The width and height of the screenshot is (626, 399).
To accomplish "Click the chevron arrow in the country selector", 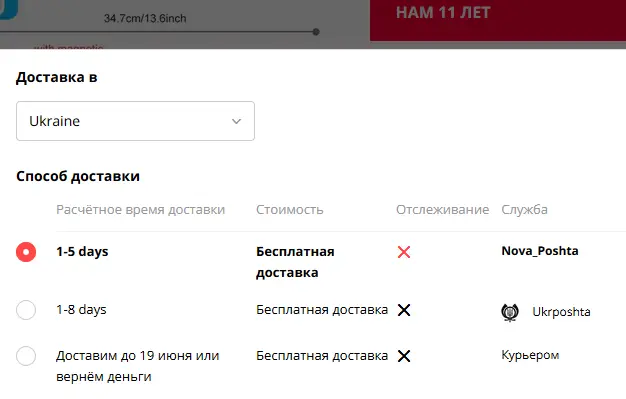I will pyautogui.click(x=236, y=121).
